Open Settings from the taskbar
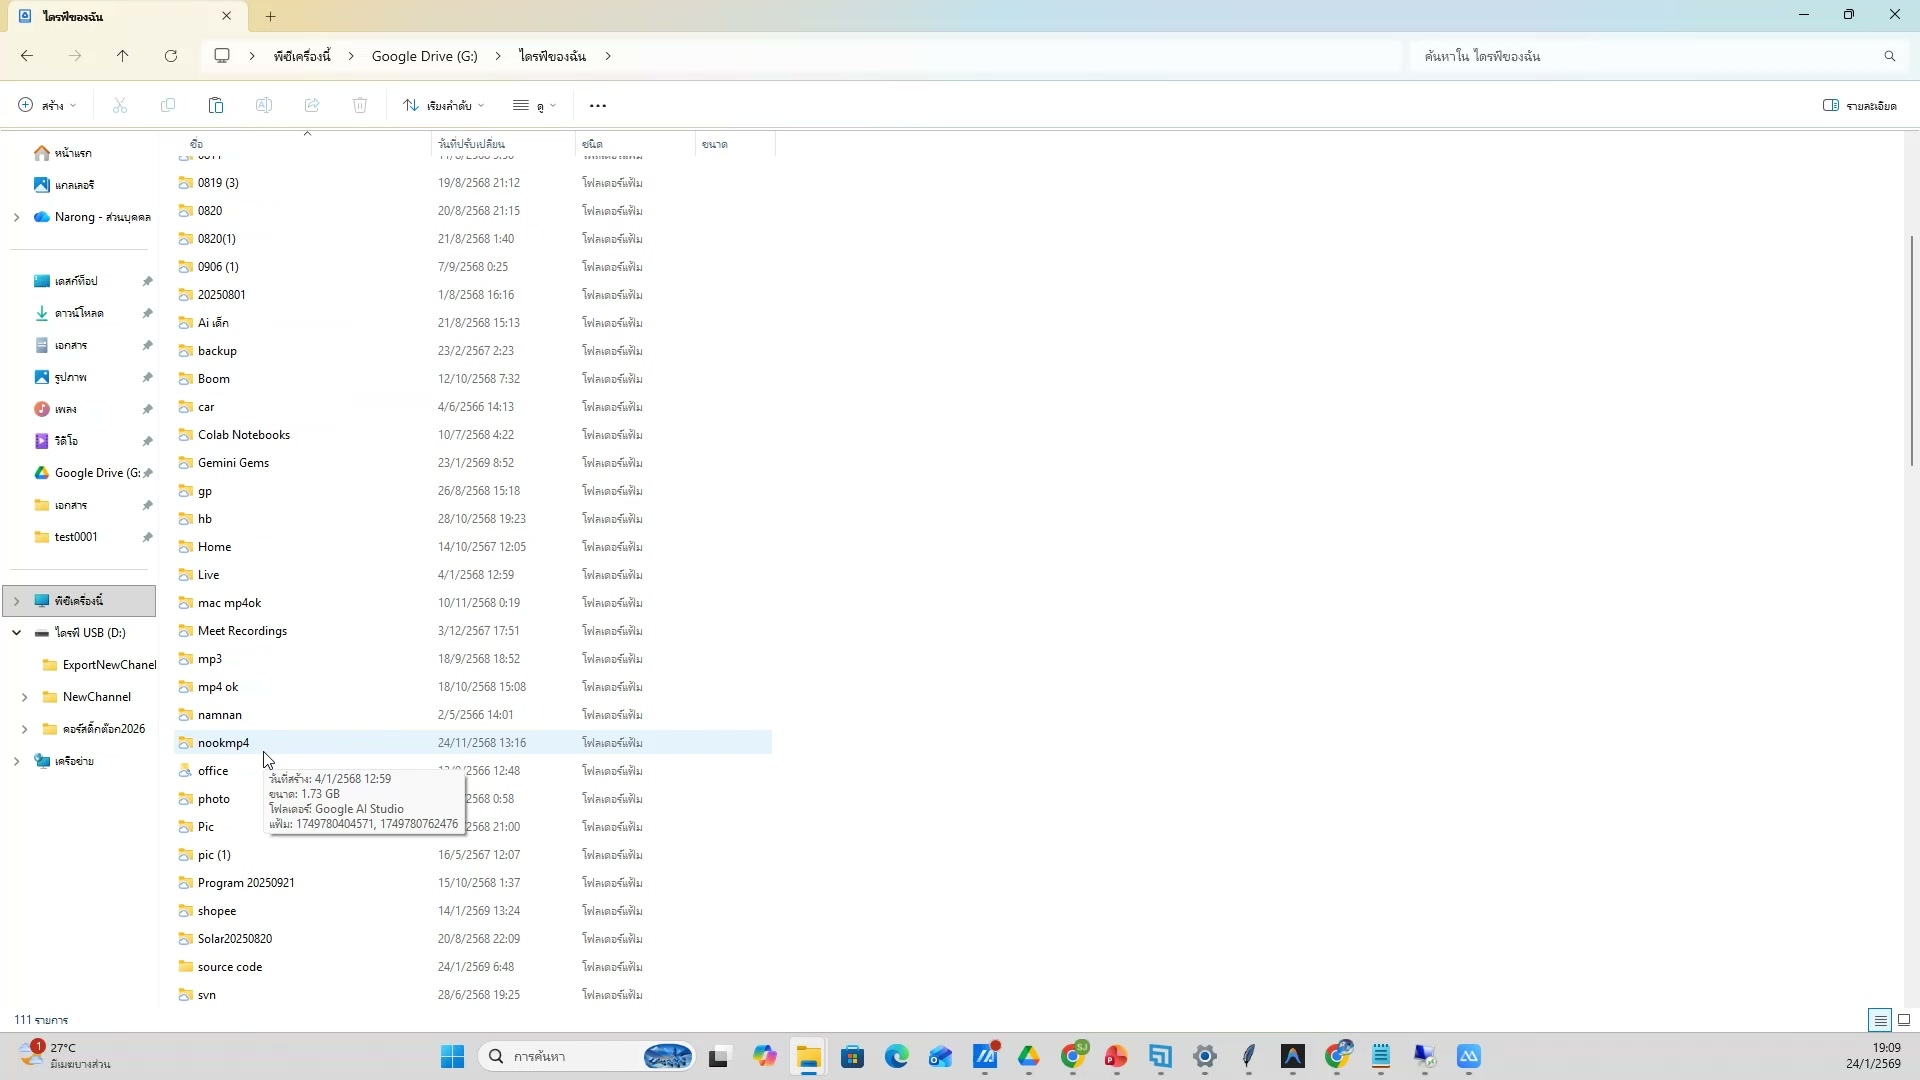The width and height of the screenshot is (1920, 1080). pos(1204,1056)
